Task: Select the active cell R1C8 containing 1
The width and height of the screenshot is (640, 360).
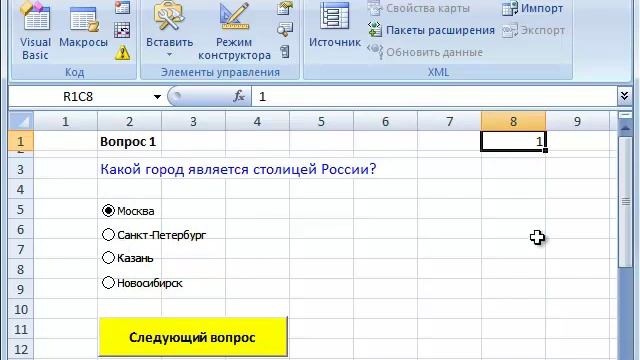Action: (x=513, y=141)
